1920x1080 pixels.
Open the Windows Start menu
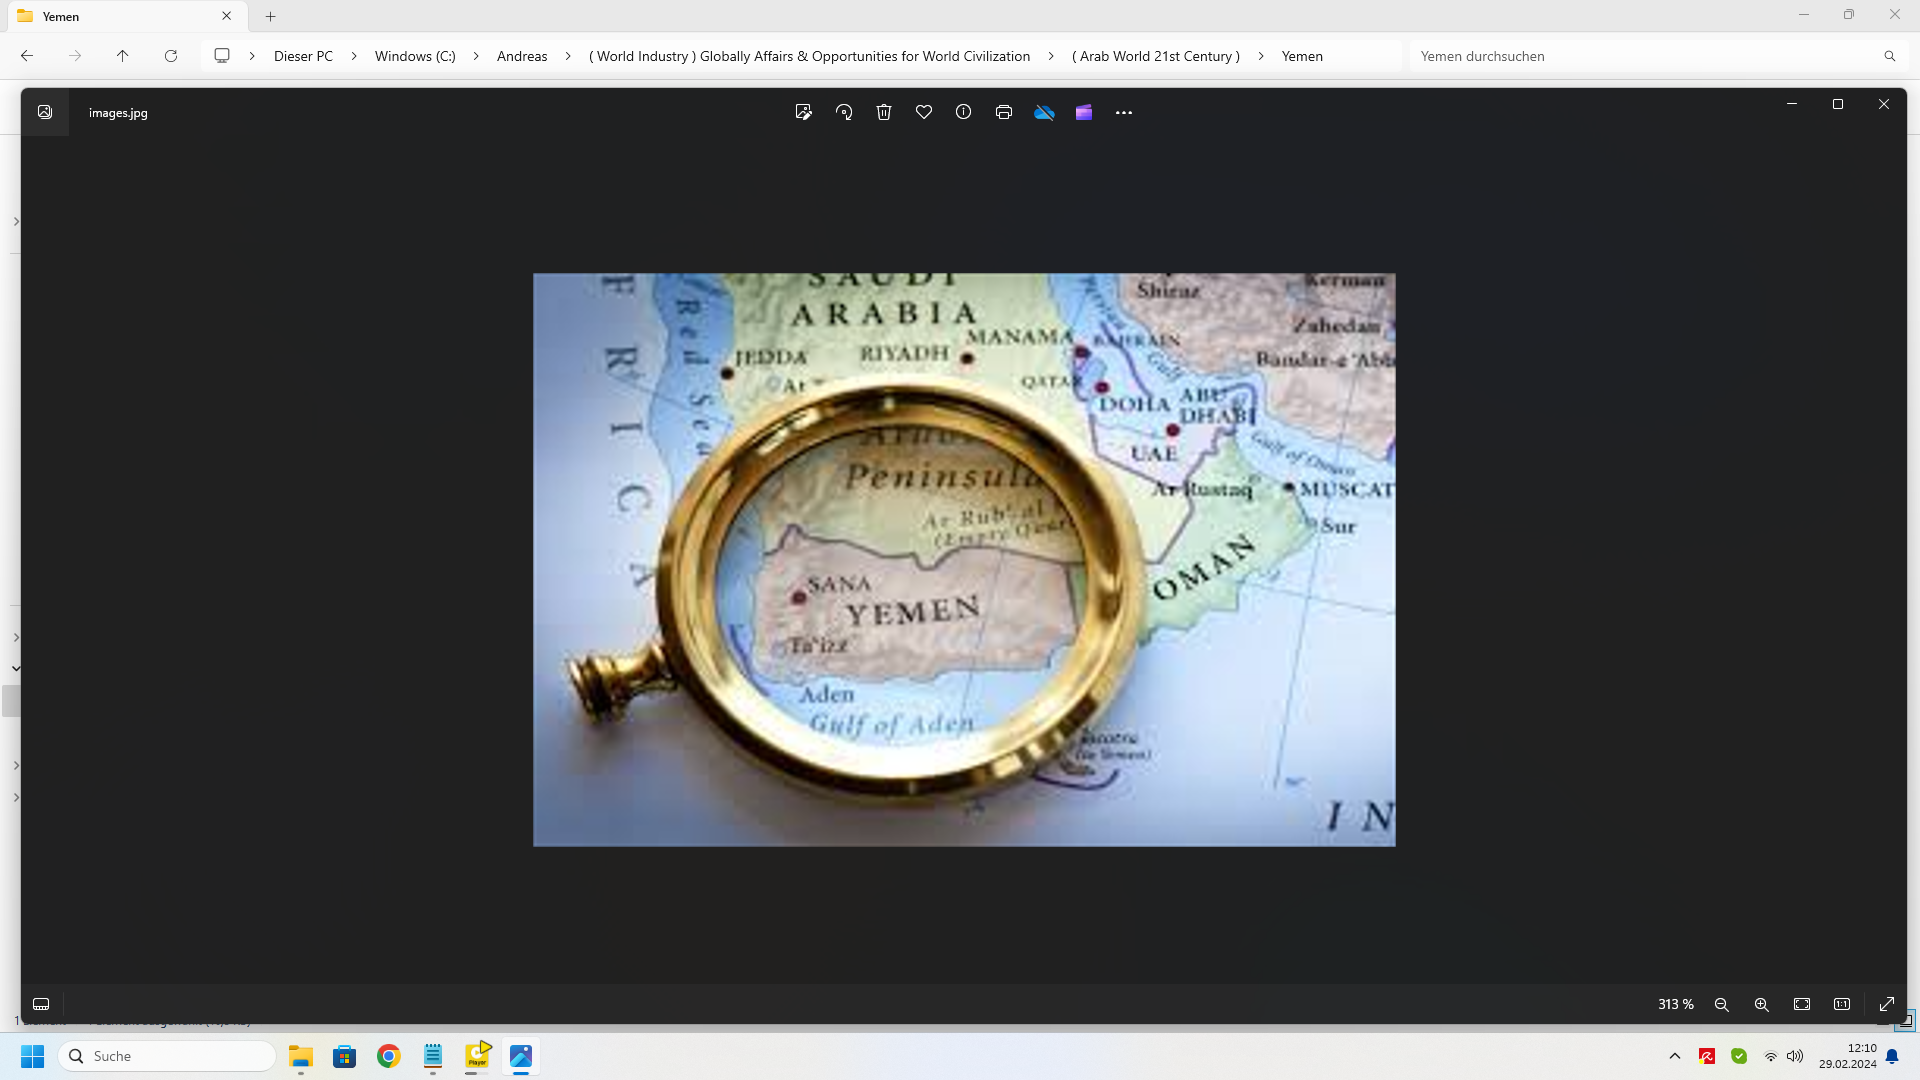click(33, 1056)
